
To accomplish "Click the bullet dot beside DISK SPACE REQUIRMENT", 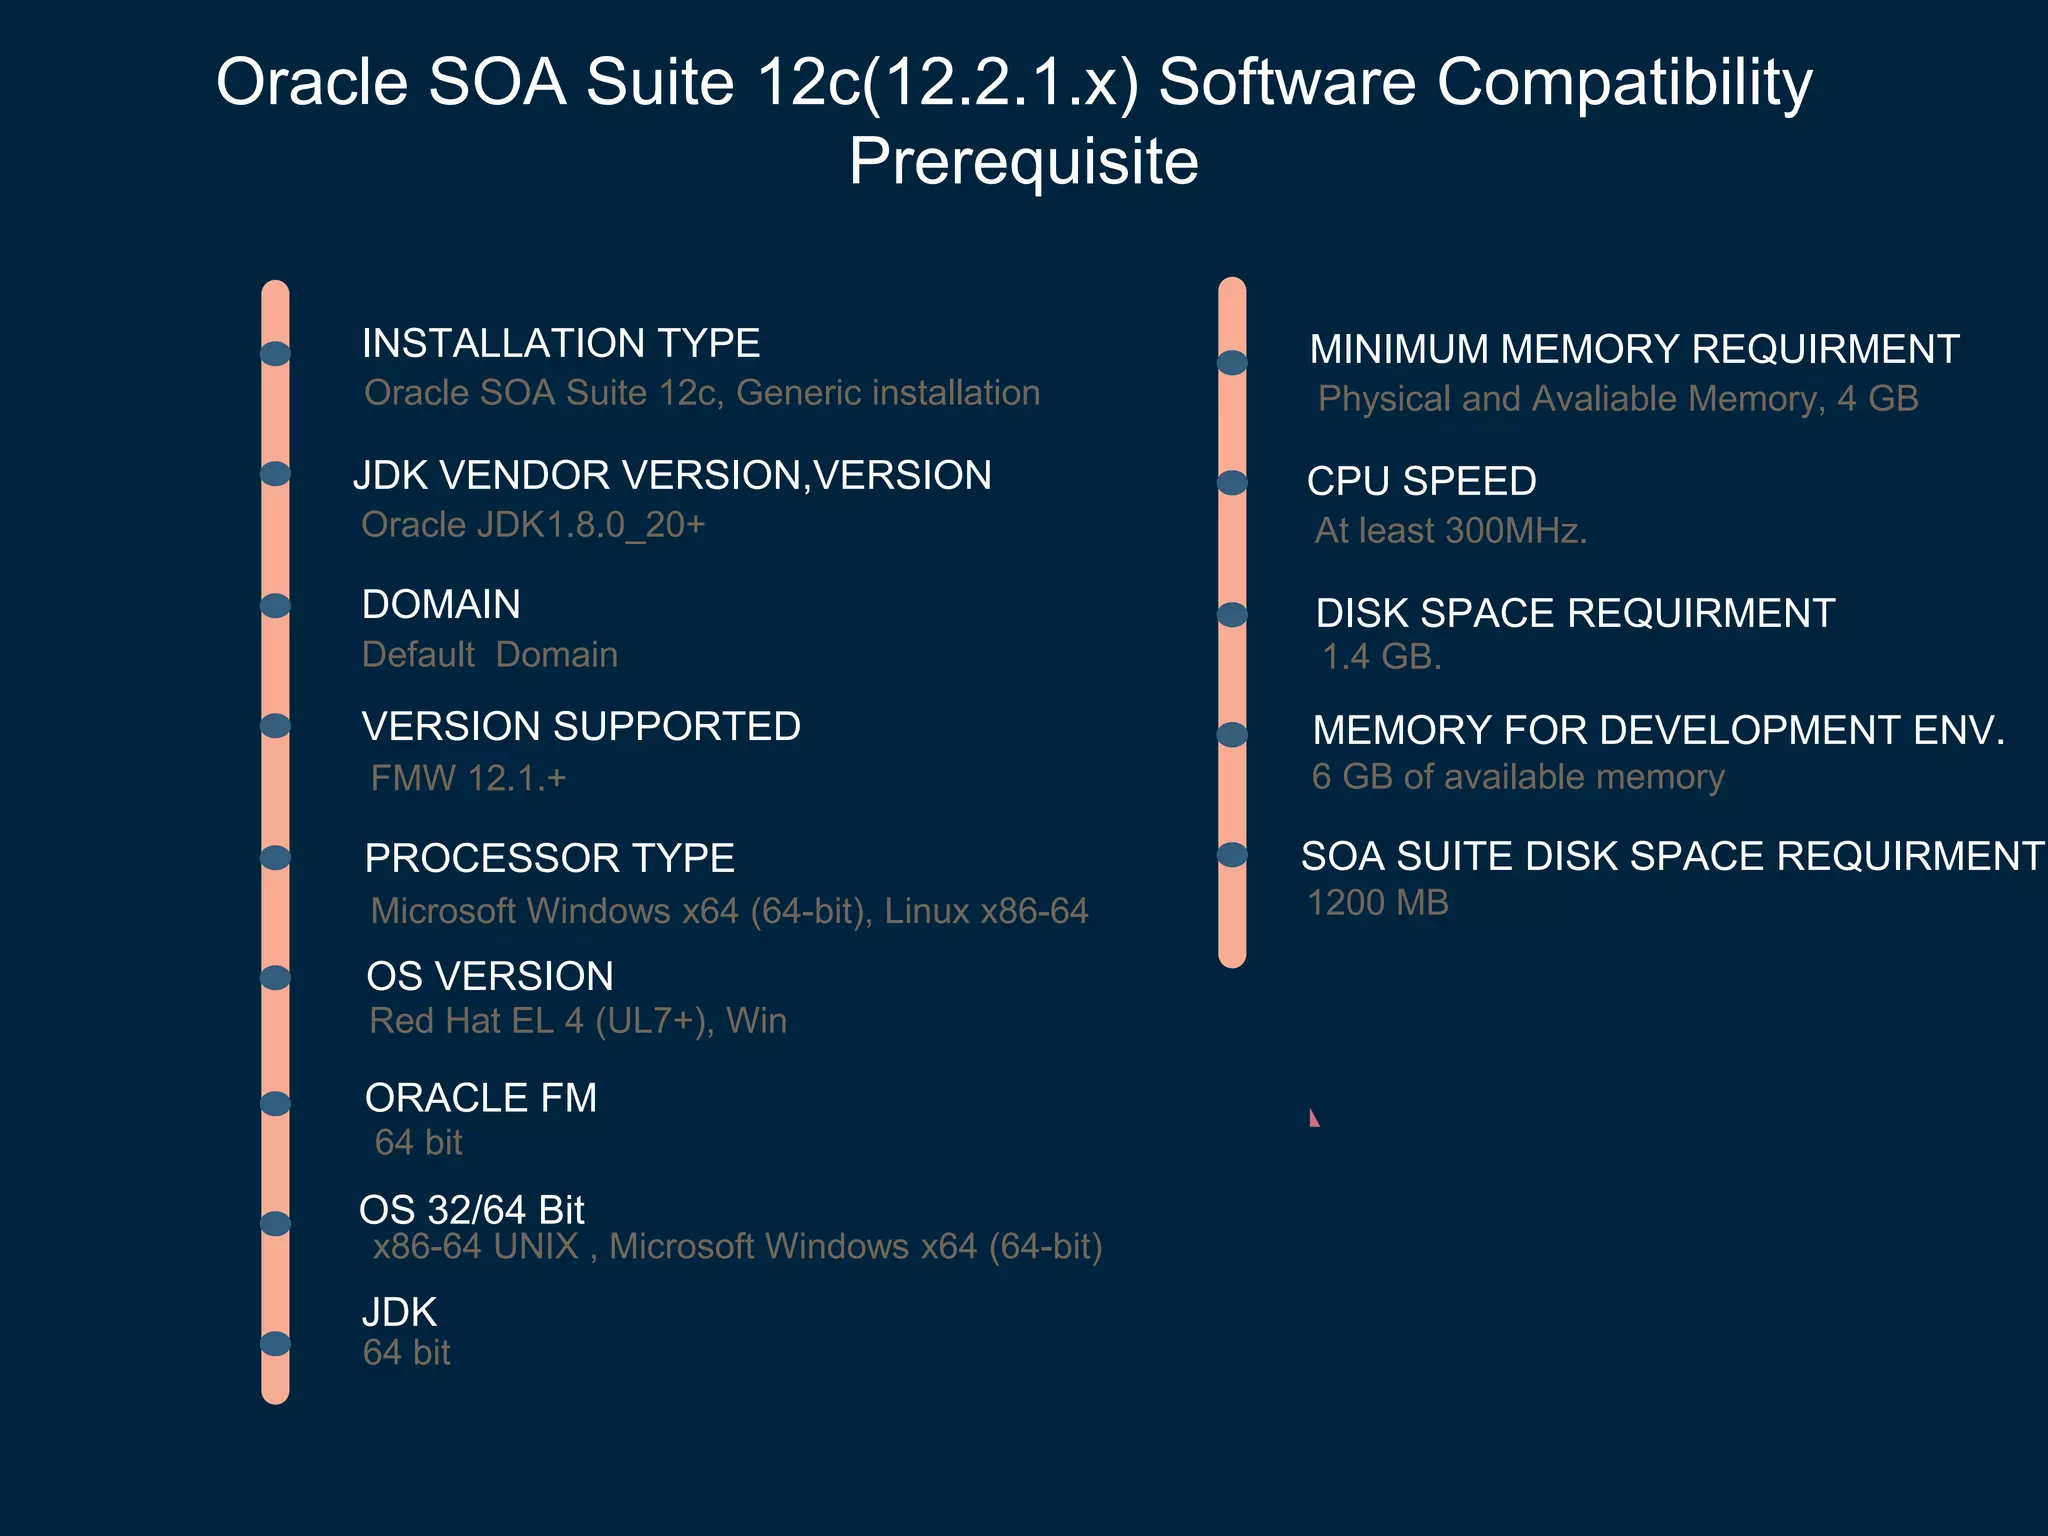I will (1233, 615).
